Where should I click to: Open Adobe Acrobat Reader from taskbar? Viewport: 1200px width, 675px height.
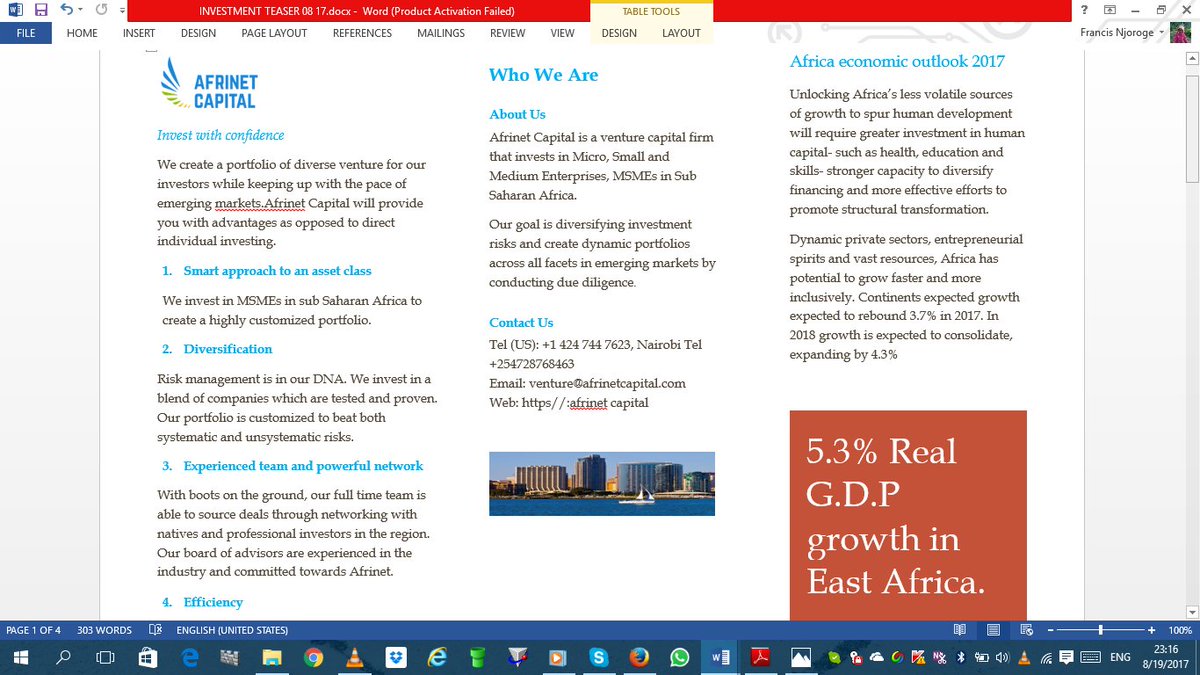tap(760, 657)
